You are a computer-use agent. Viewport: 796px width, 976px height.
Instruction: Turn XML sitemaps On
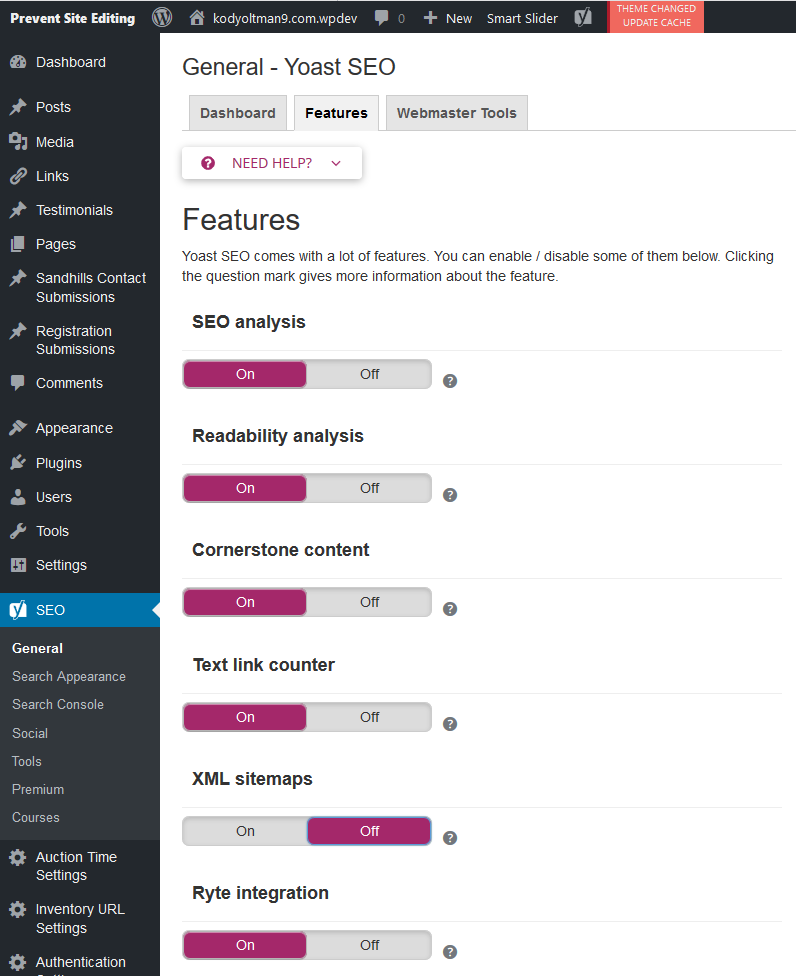coord(245,831)
